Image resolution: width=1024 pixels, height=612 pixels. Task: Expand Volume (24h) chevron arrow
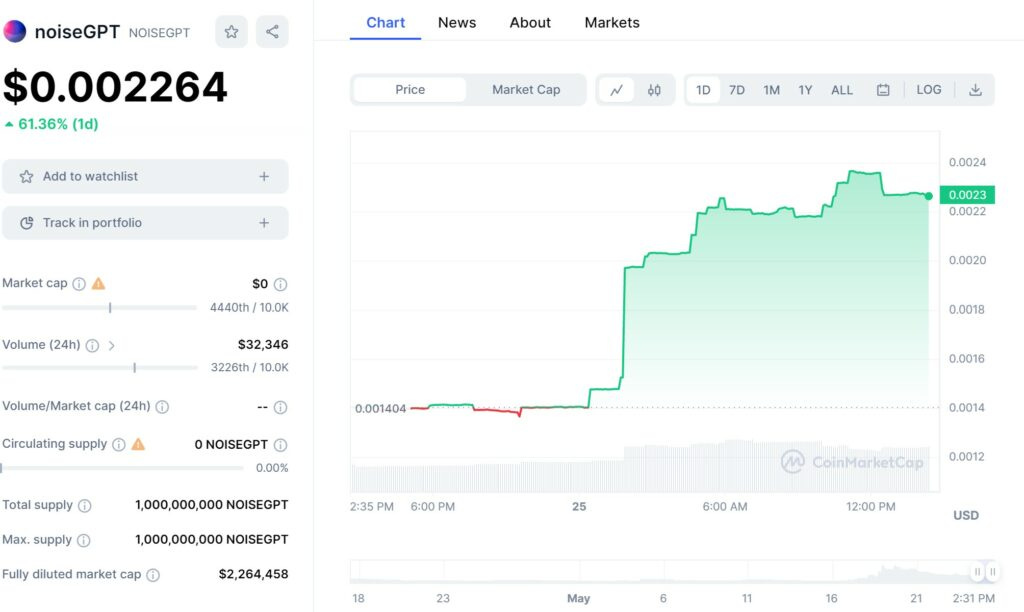point(112,346)
